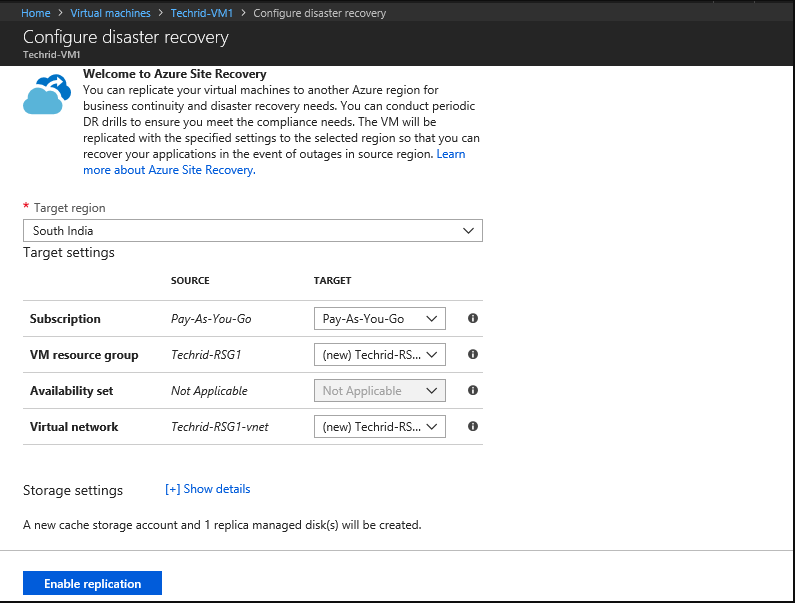The image size is (795, 603).
Task: Open the Availability set Not Applicable dropdown
Action: (x=380, y=391)
